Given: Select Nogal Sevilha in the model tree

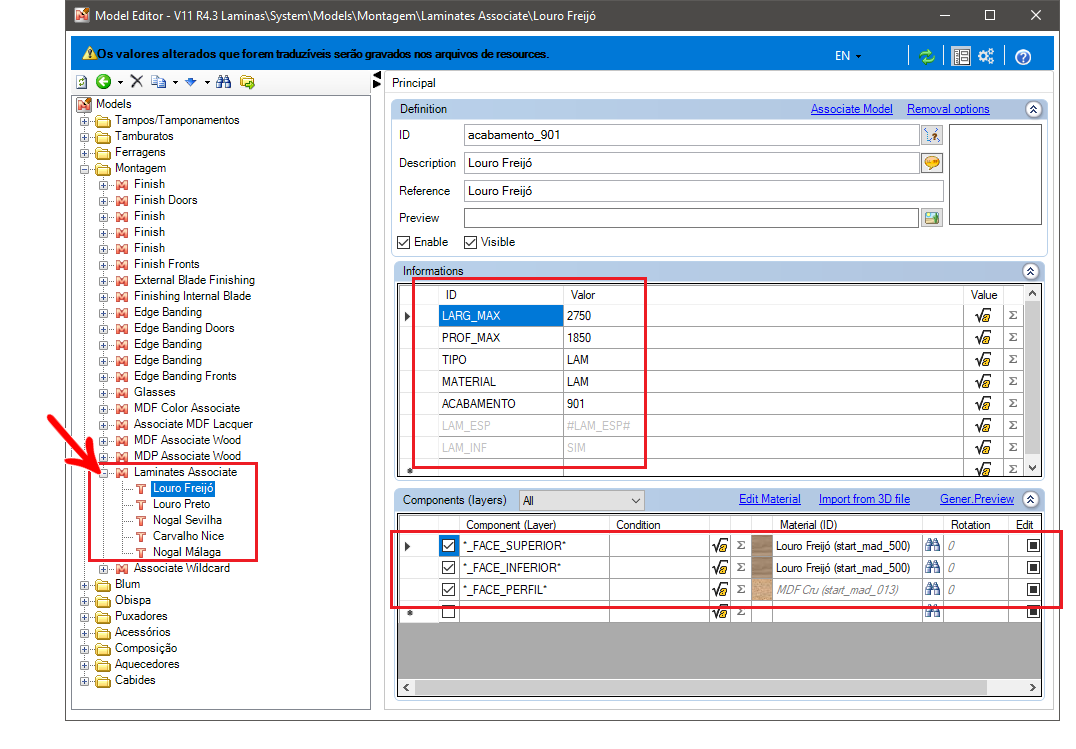Looking at the screenshot, I should coord(187,520).
